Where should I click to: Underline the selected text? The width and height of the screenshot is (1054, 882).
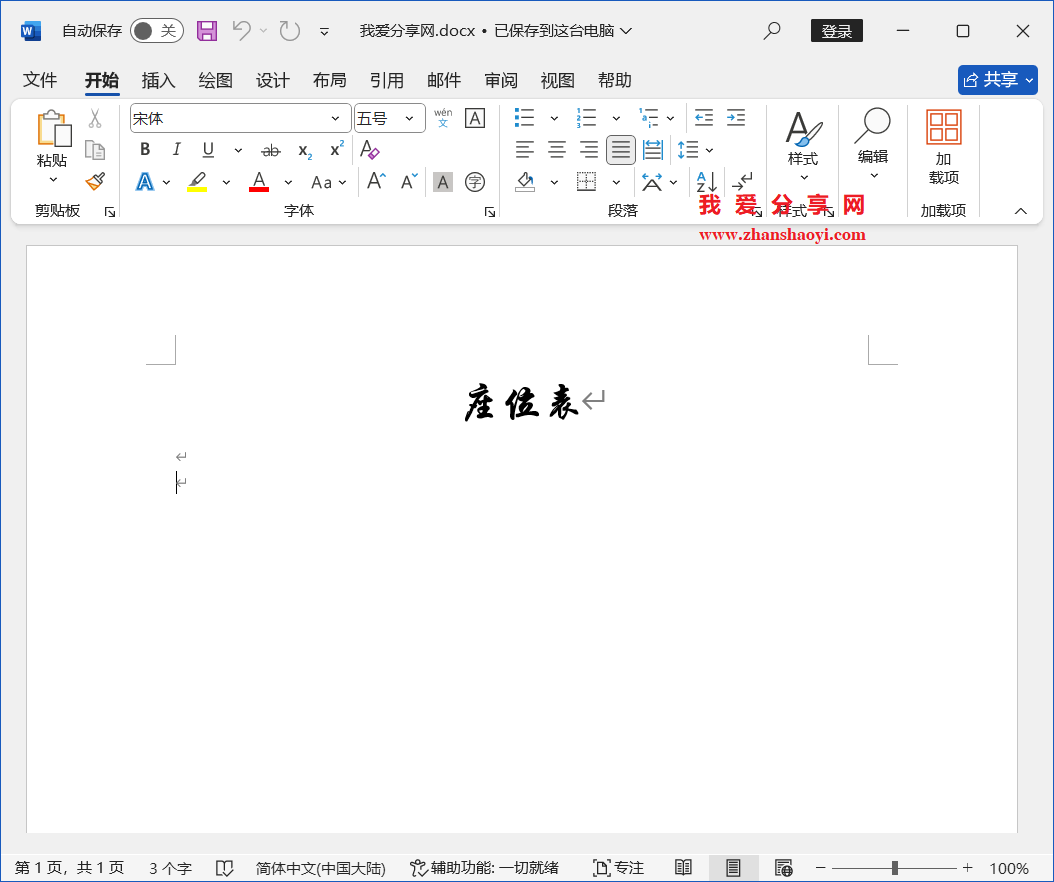pos(208,149)
